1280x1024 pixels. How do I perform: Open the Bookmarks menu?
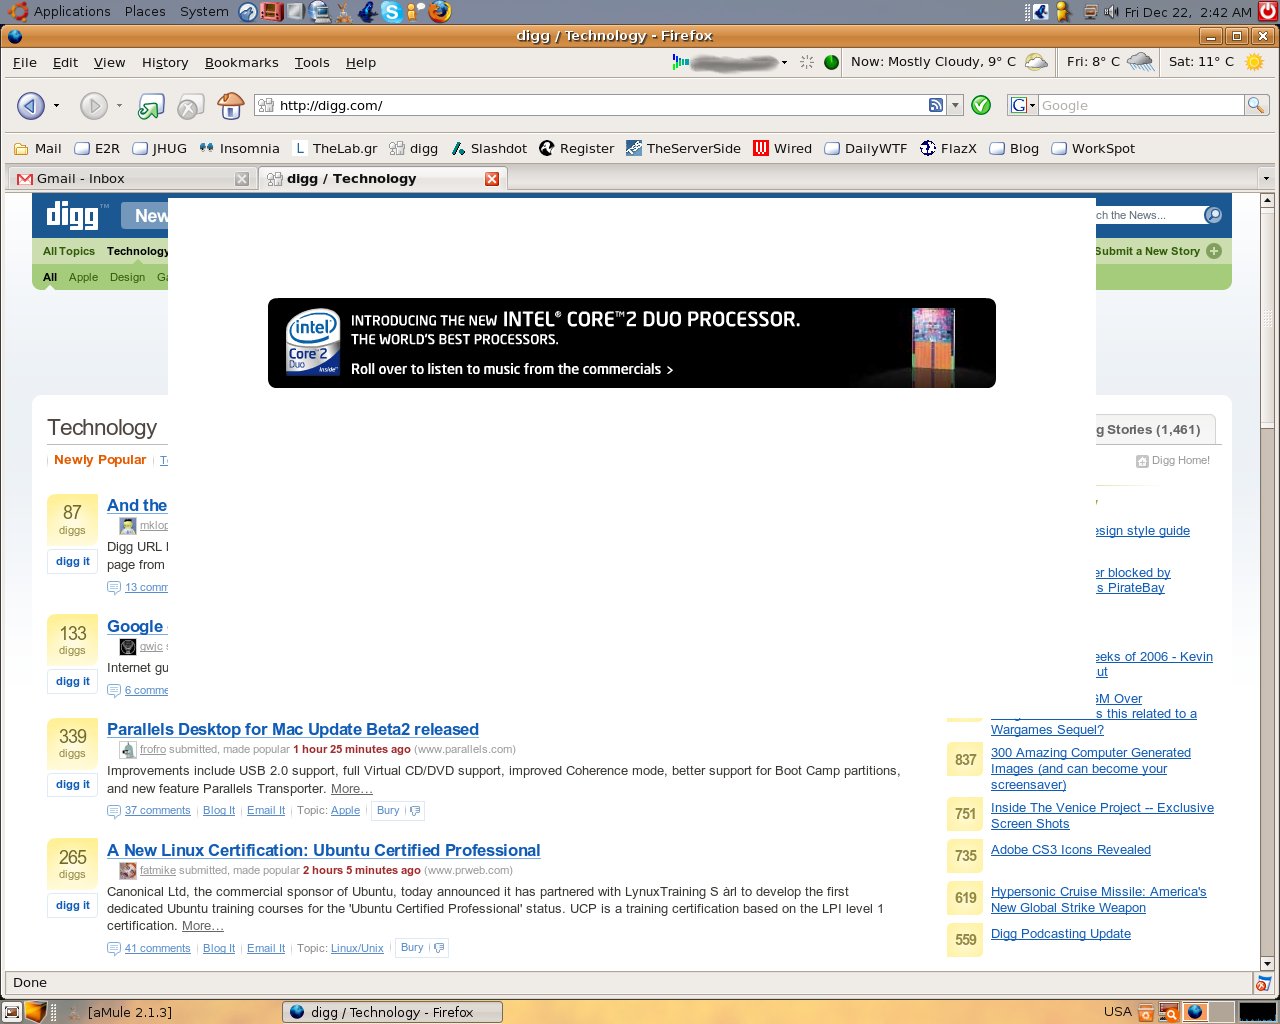[x=241, y=62]
